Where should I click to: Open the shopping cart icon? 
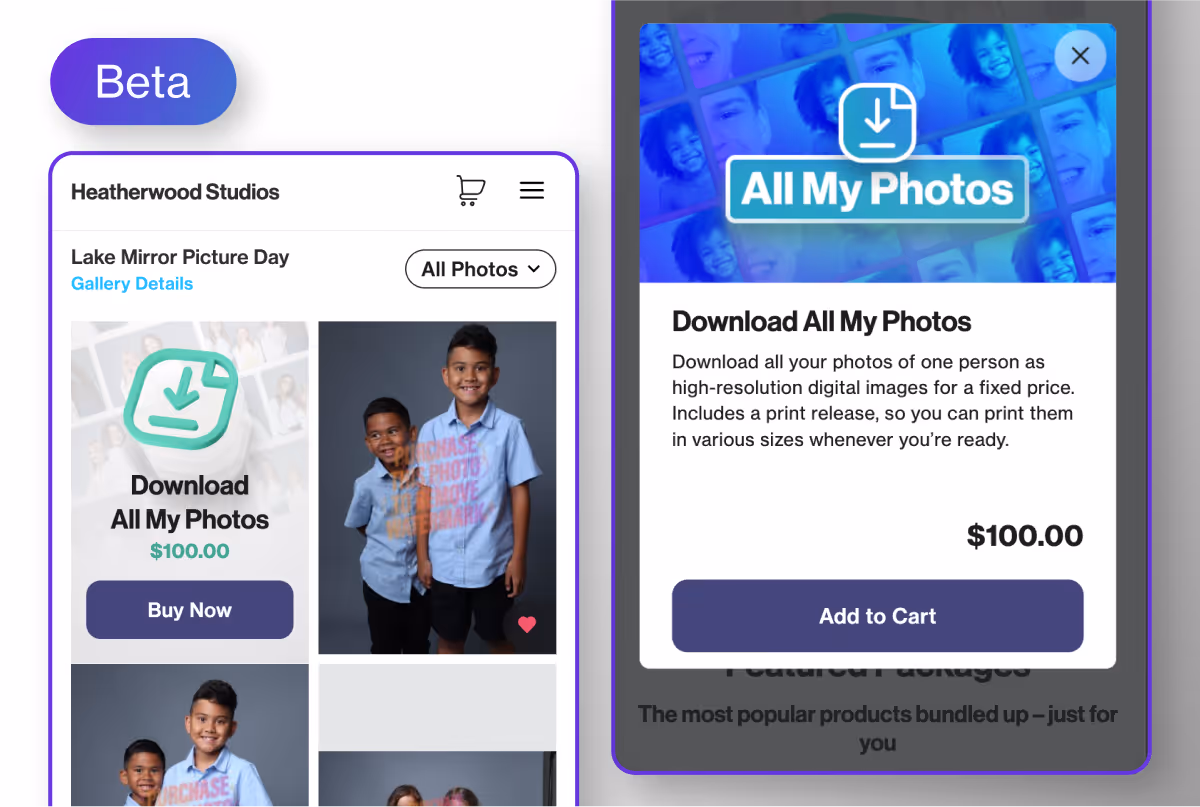[x=470, y=190]
